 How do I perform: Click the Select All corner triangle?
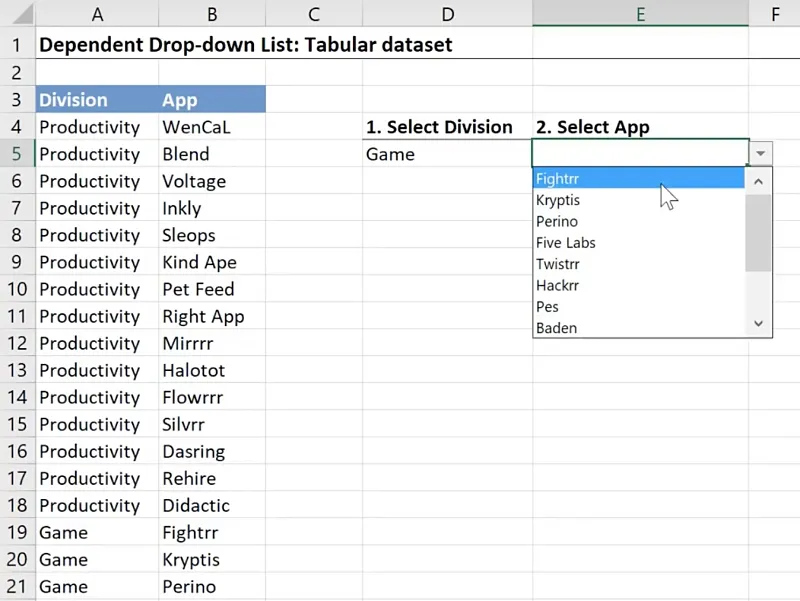point(18,14)
